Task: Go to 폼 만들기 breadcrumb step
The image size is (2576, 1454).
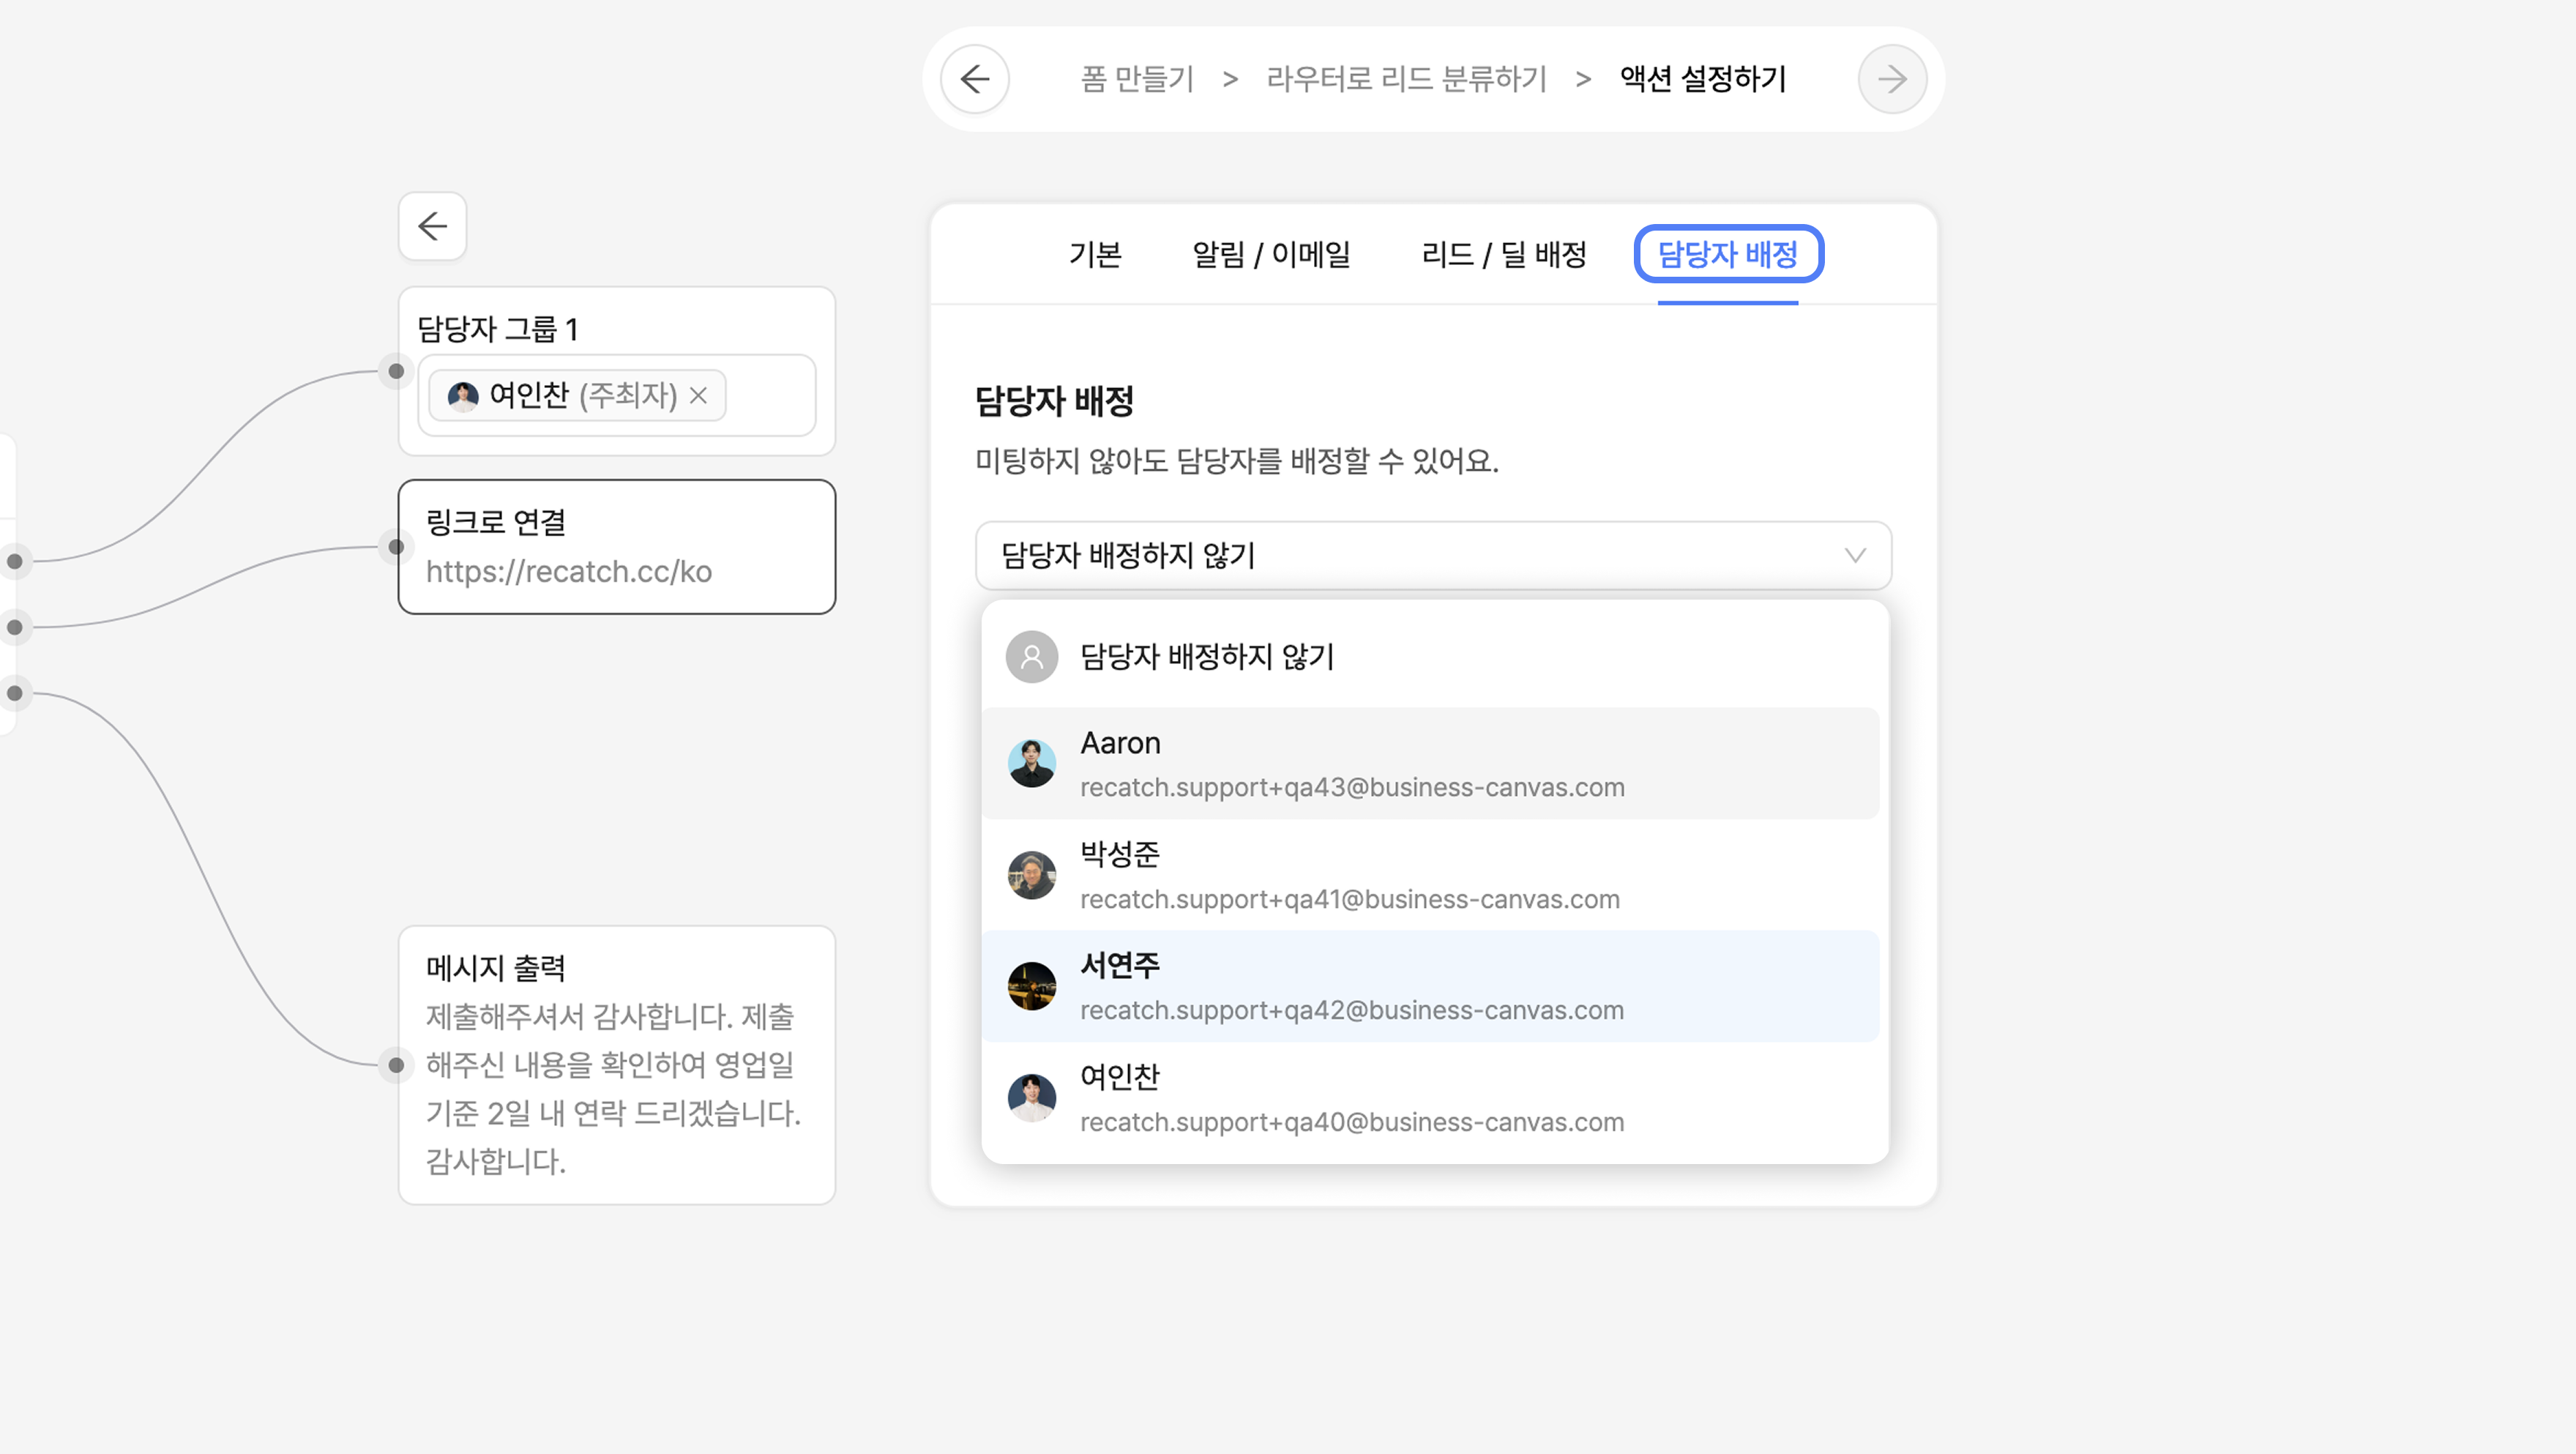Action: pos(1137,79)
